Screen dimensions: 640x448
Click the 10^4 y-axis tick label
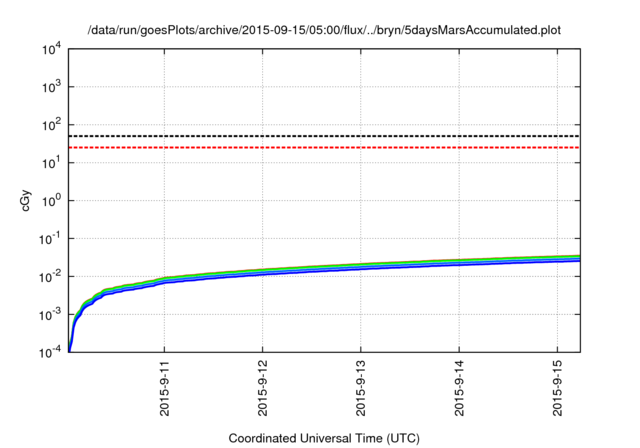(52, 49)
